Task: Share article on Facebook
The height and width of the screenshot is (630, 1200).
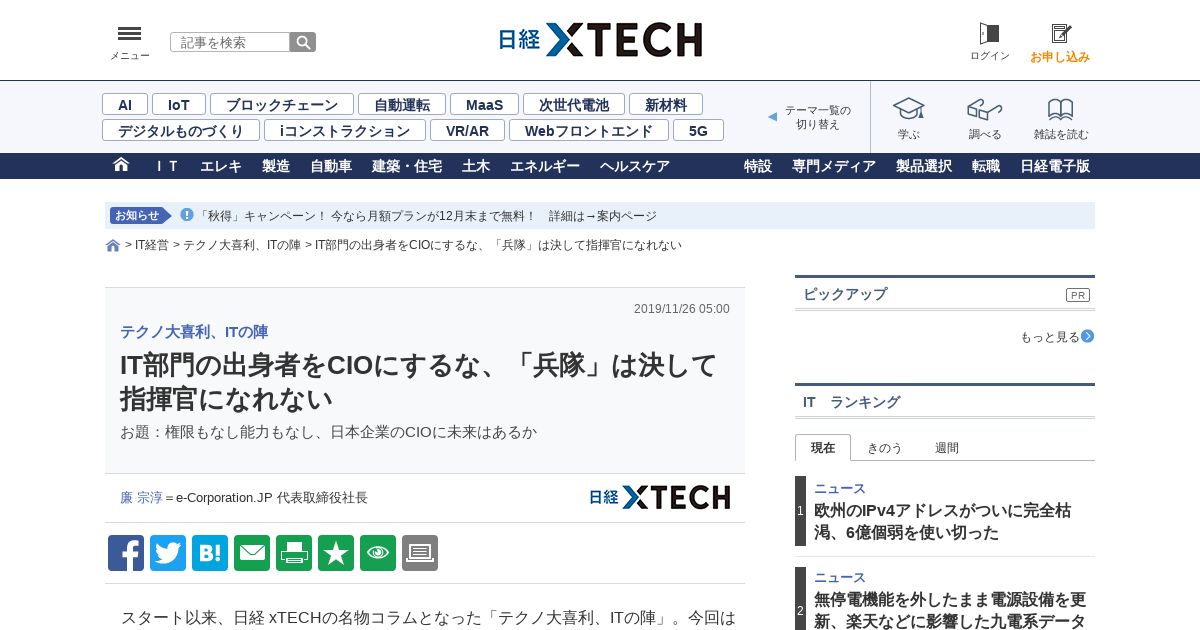Action: (126, 553)
